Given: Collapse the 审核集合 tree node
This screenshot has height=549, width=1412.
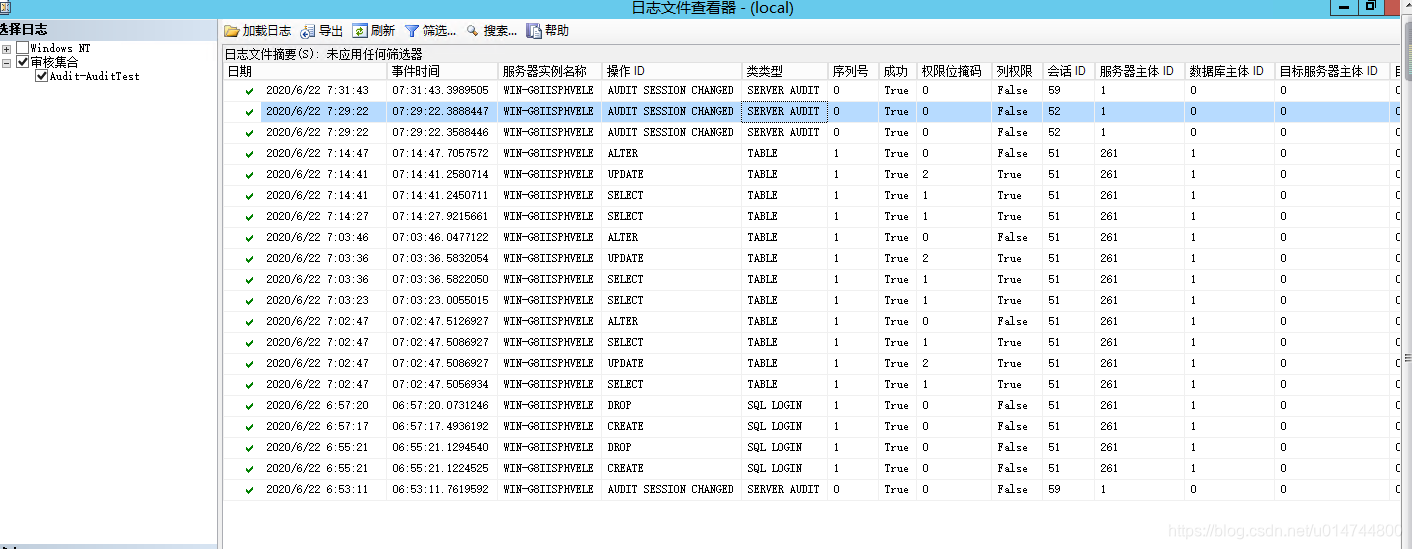Looking at the screenshot, I should point(6,62).
